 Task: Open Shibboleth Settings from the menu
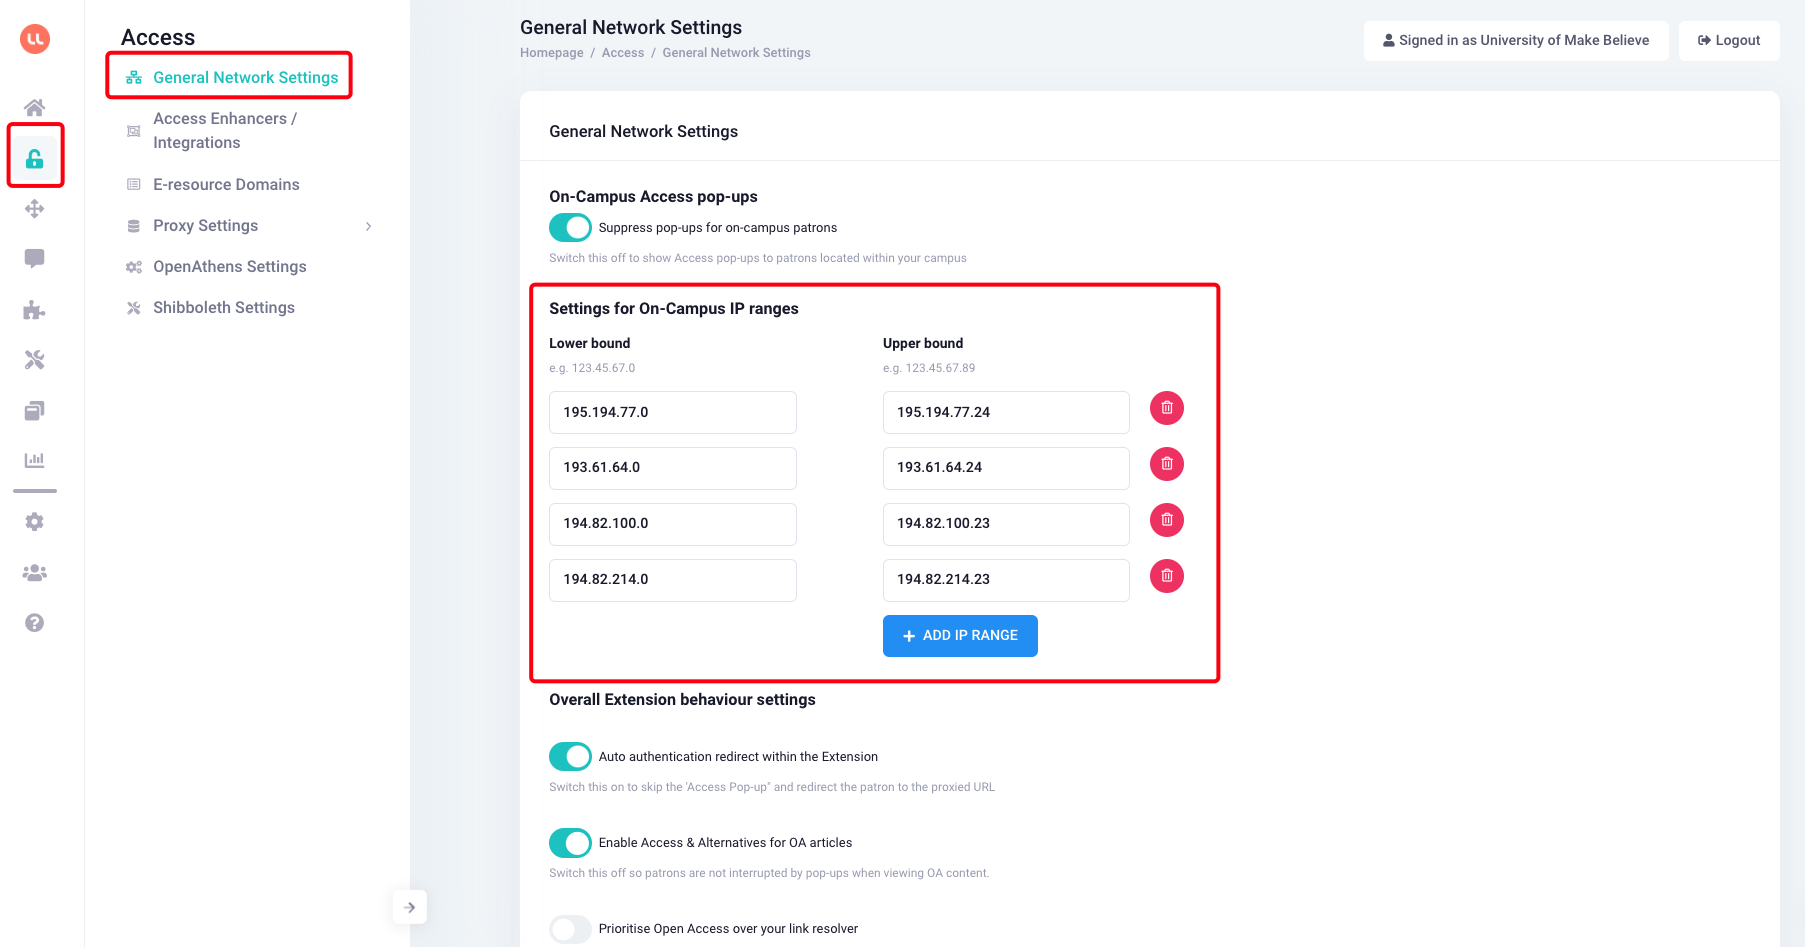point(223,307)
